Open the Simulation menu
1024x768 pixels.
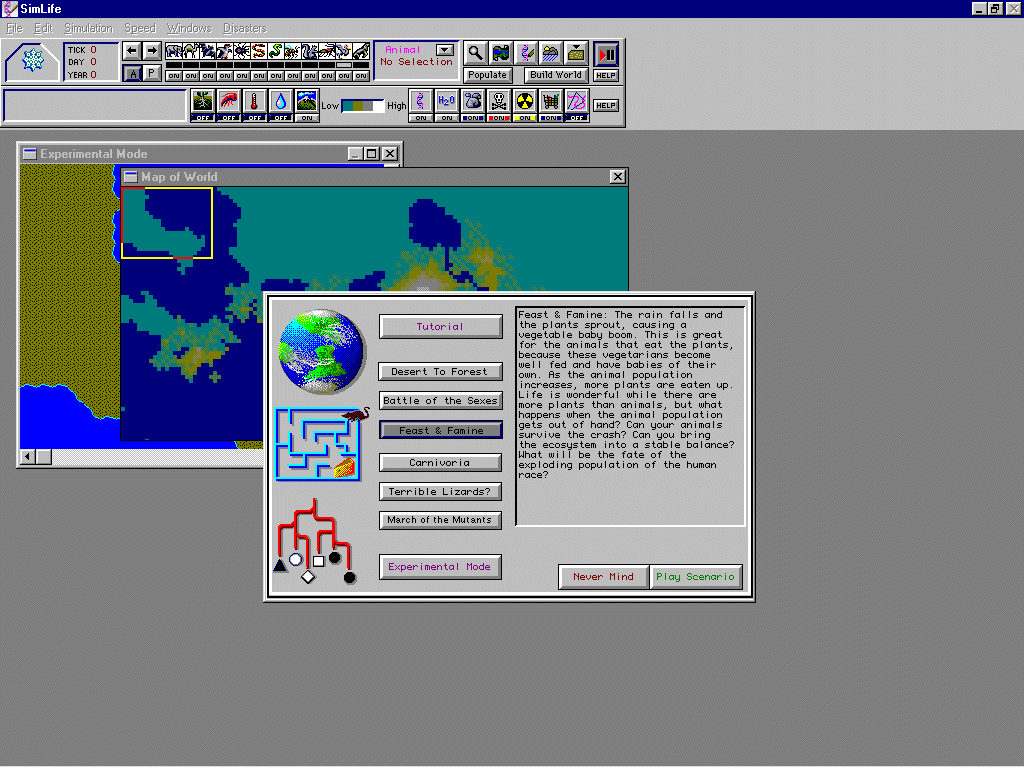coord(88,28)
